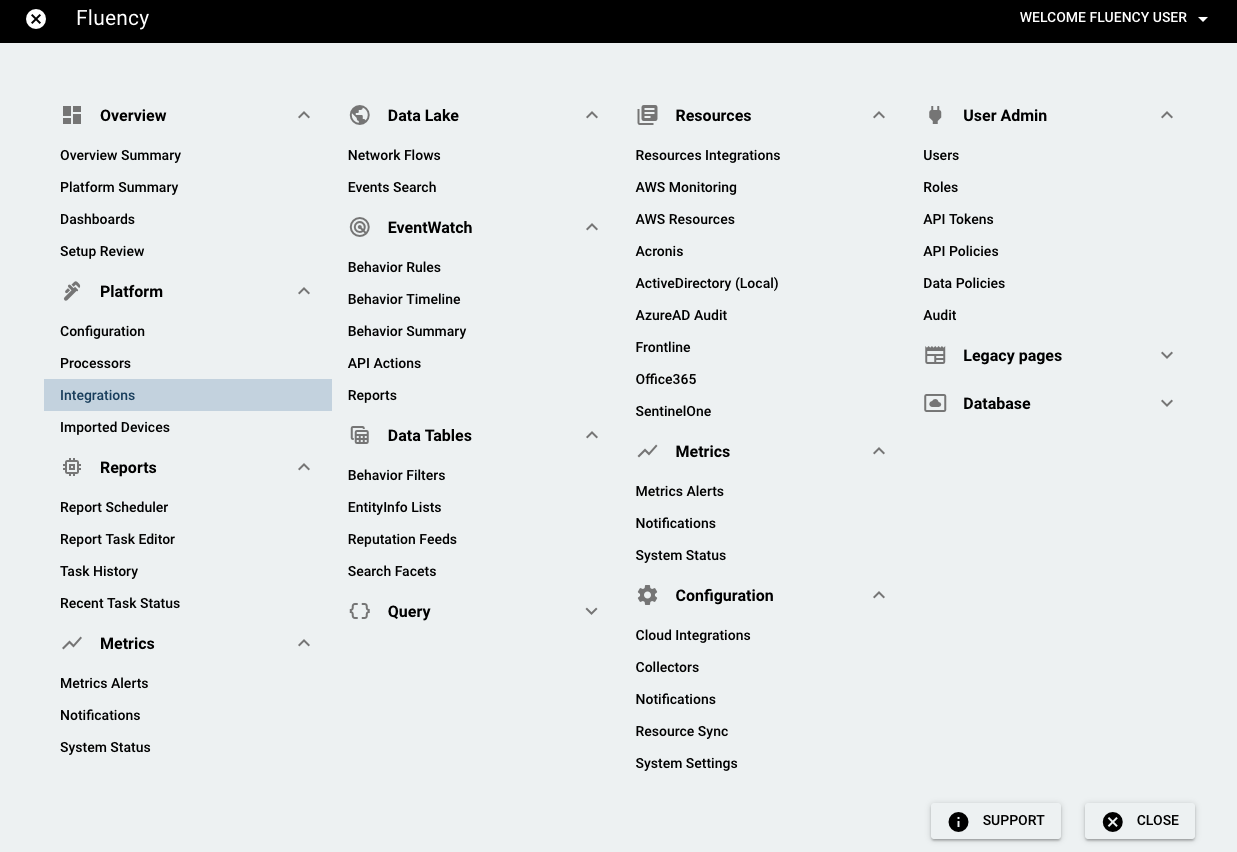This screenshot has height=852, width=1237.
Task: Click the Metrics trend icon under Resources column
Action: (x=647, y=451)
